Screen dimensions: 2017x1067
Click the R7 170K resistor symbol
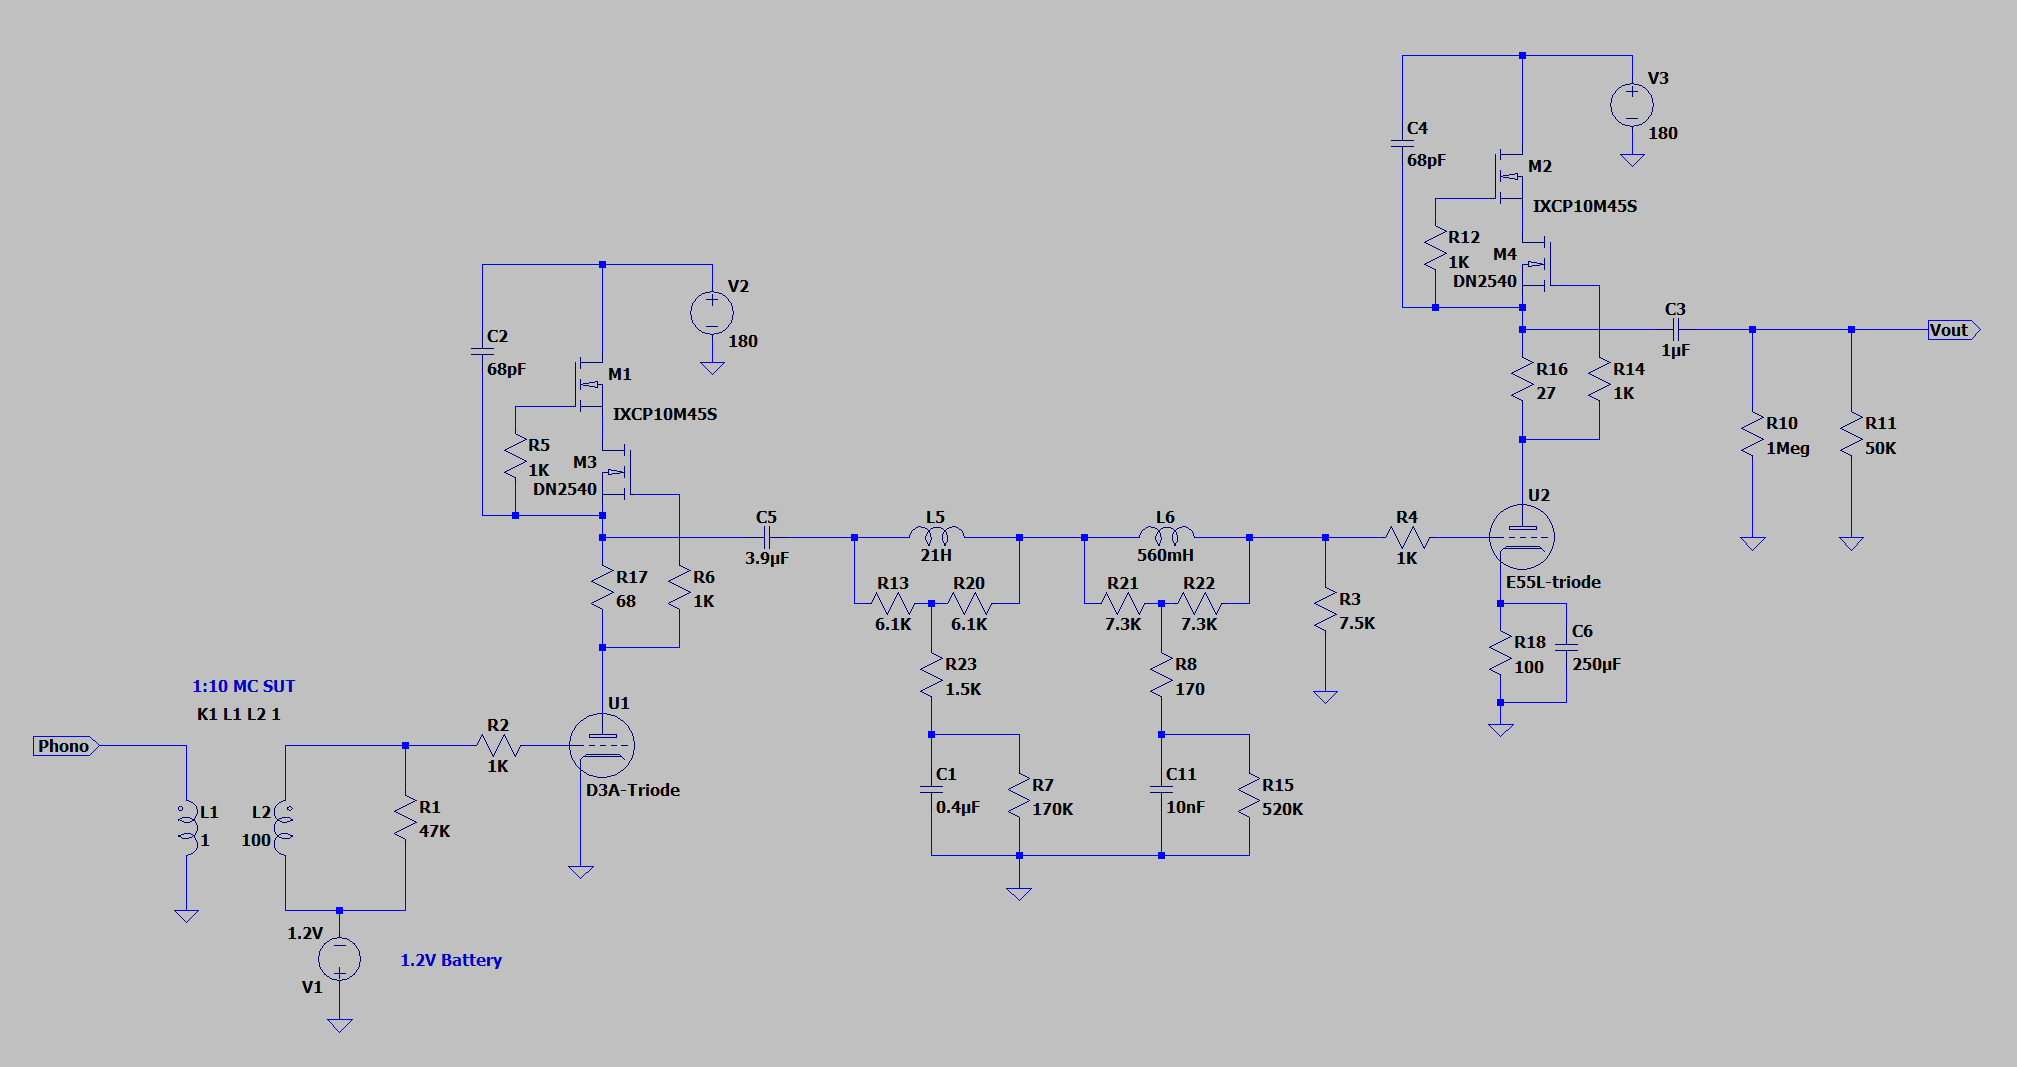click(x=1019, y=796)
